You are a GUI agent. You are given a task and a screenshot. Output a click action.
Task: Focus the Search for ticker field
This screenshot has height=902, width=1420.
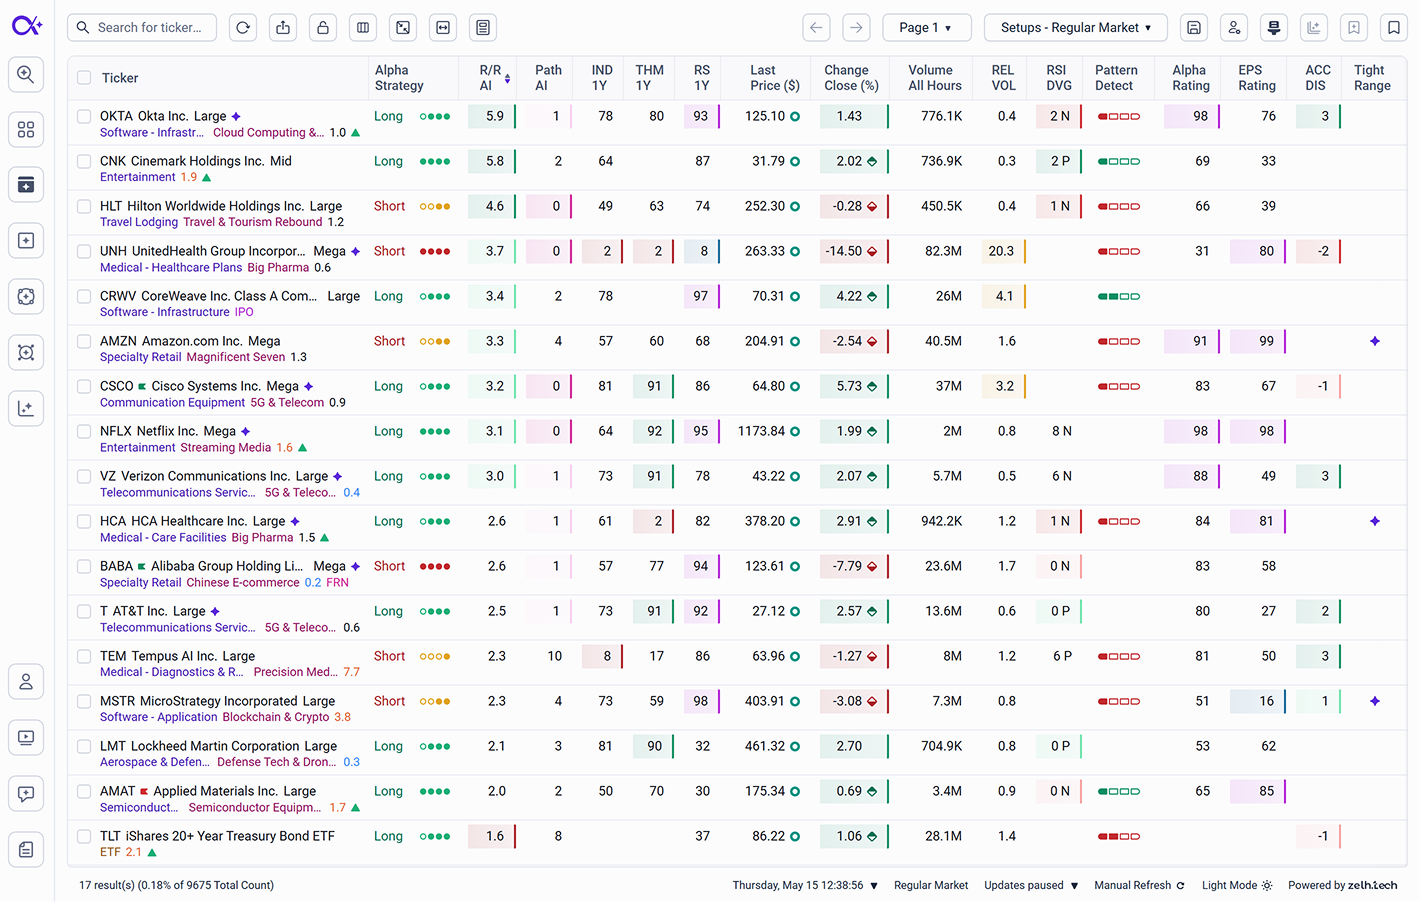pos(142,28)
